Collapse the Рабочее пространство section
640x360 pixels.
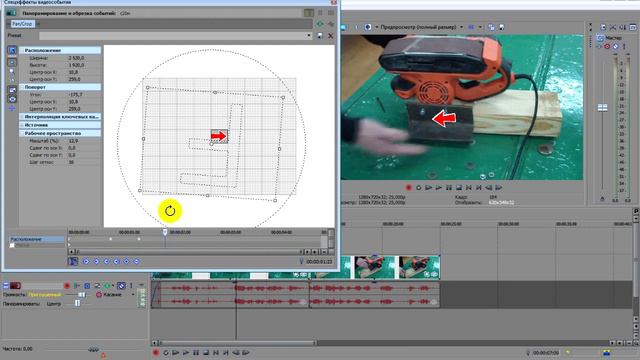(x=22, y=133)
